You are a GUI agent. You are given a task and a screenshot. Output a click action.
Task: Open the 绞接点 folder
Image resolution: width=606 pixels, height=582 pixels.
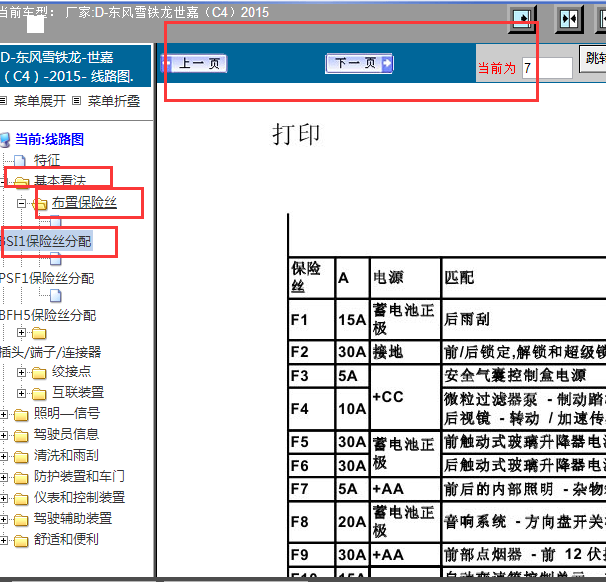(71, 371)
